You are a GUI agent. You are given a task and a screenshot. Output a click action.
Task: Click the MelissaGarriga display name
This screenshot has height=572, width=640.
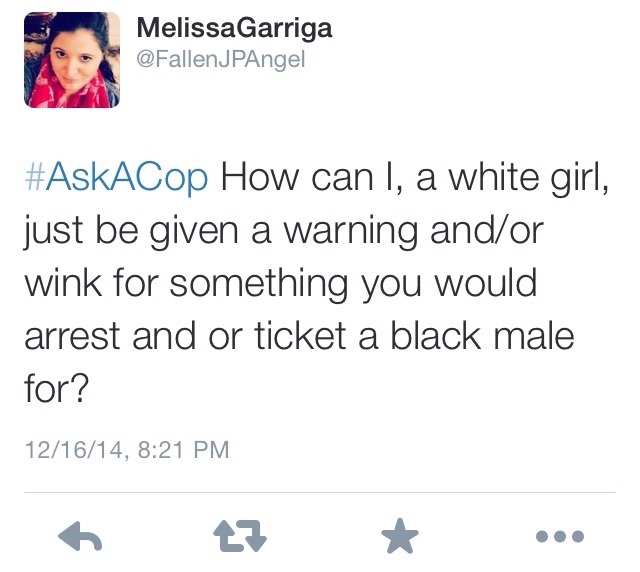click(x=234, y=28)
